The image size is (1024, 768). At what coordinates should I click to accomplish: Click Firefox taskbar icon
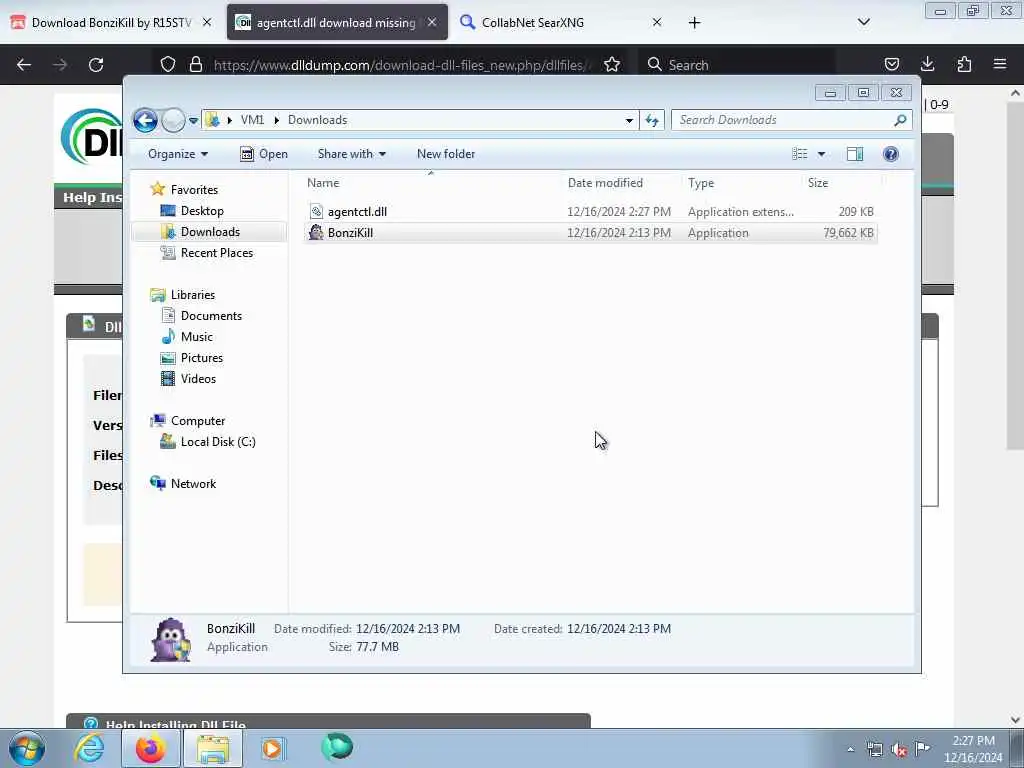pos(150,748)
